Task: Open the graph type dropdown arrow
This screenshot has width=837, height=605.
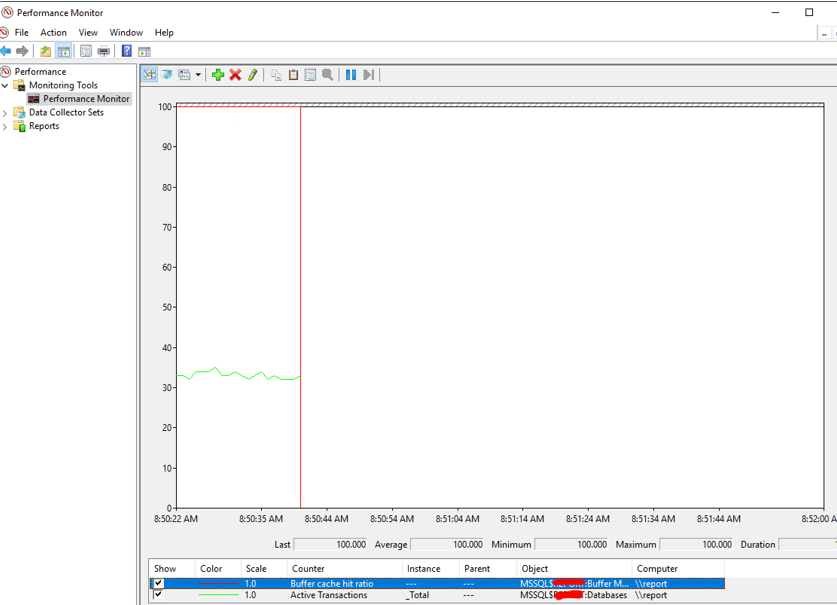Action: (198, 75)
